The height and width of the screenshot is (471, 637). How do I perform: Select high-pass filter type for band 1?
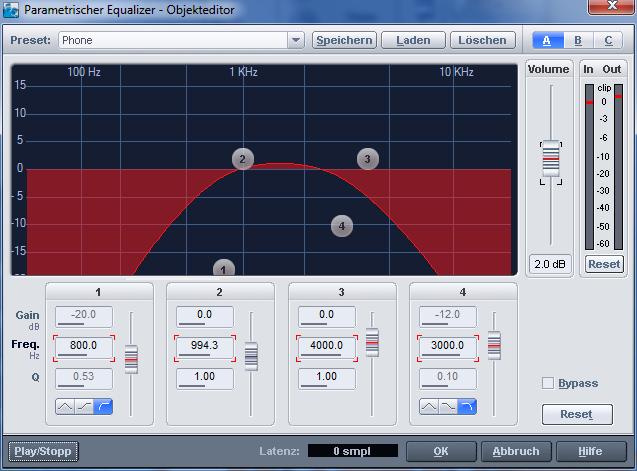point(103,406)
